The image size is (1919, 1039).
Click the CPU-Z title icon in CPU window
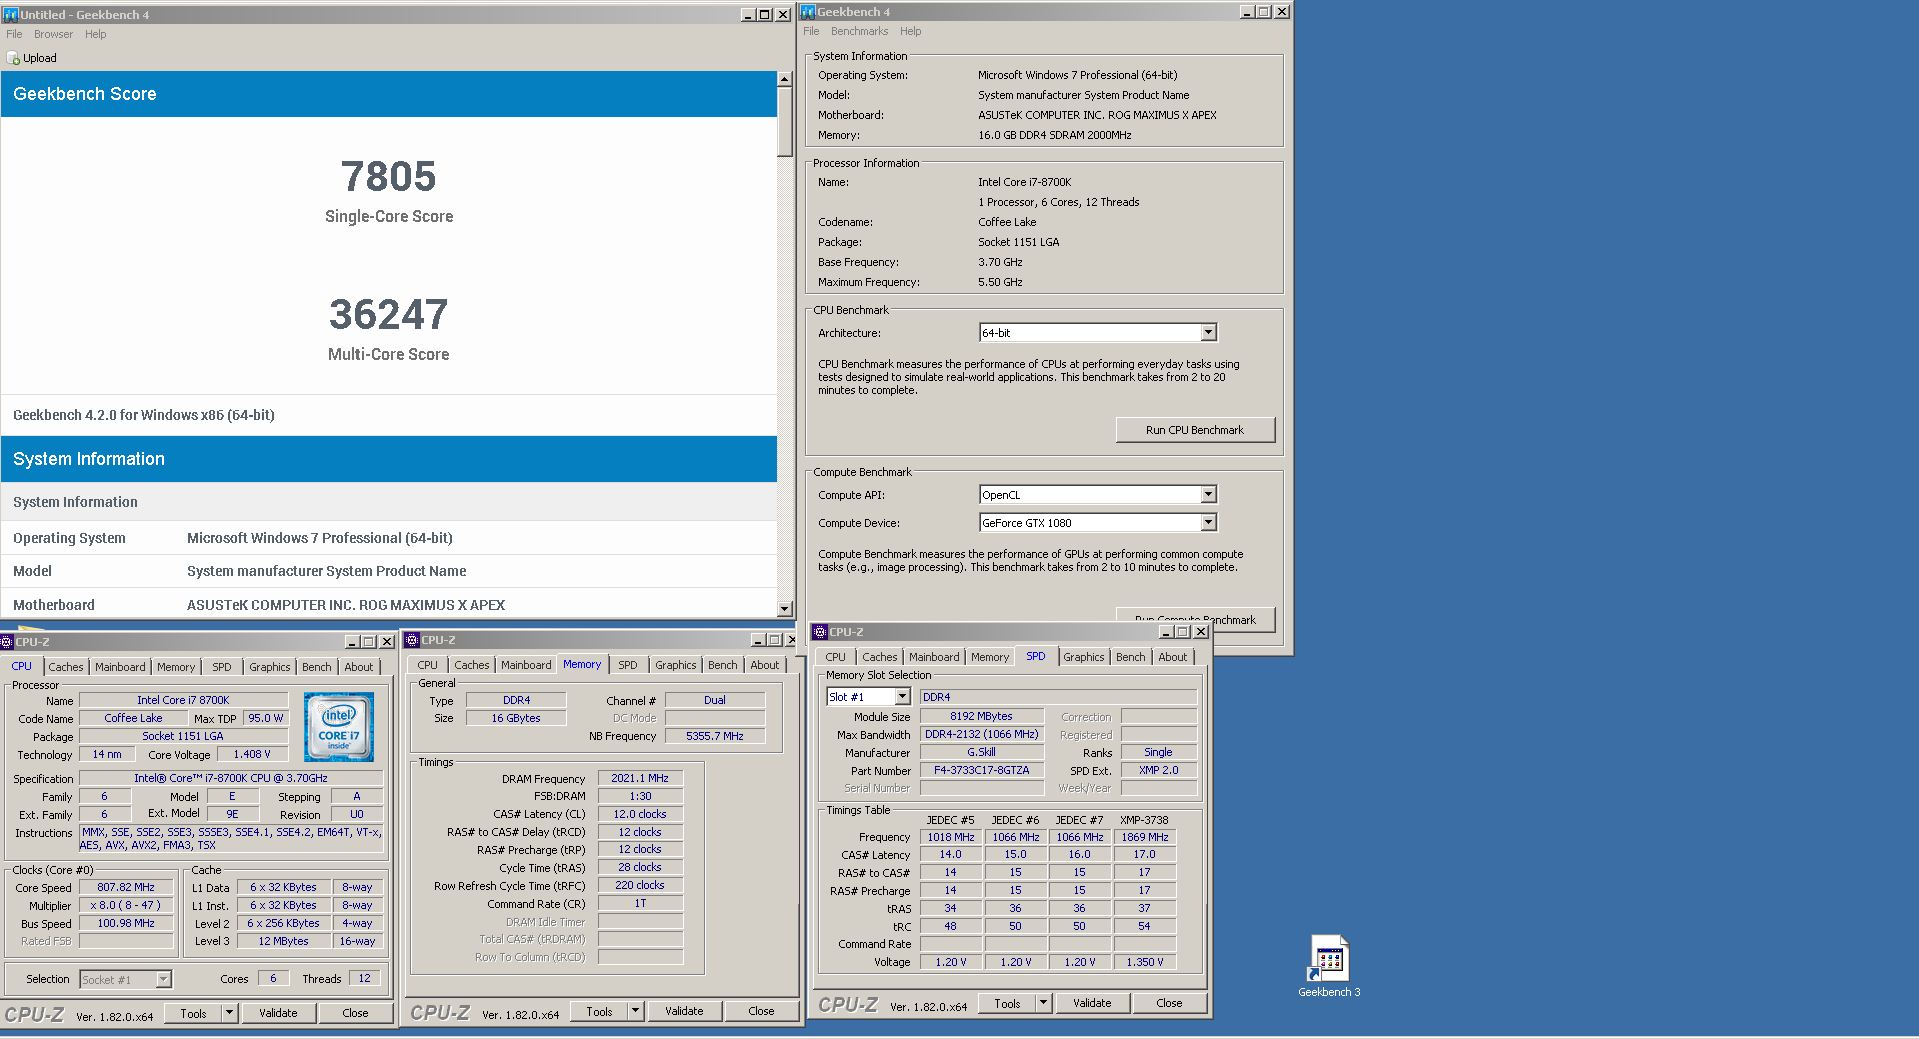(7, 642)
